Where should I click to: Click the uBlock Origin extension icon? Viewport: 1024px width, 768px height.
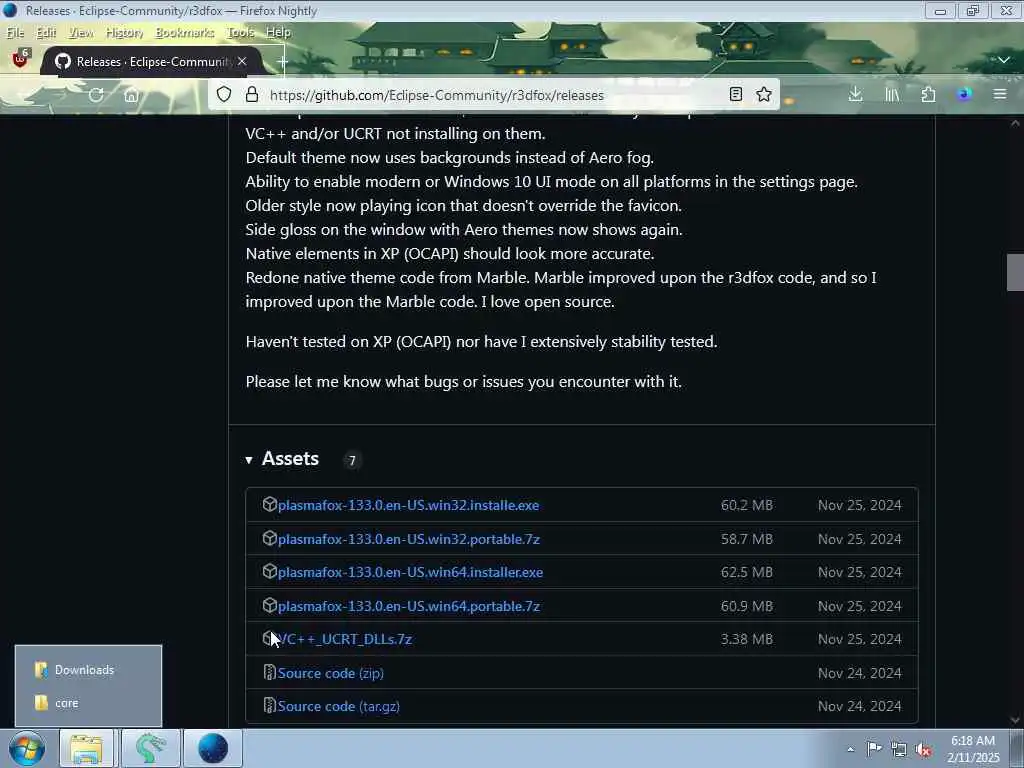tap(20, 59)
